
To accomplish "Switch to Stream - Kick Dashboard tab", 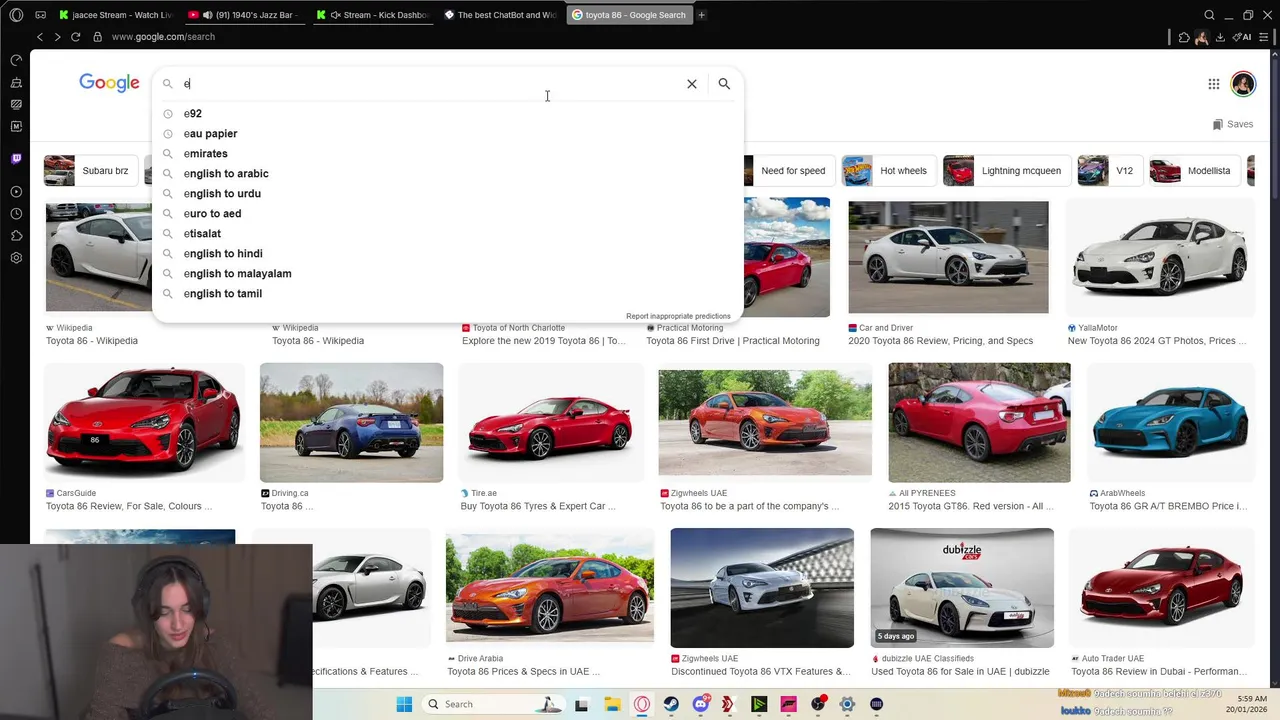I will pyautogui.click(x=372, y=15).
